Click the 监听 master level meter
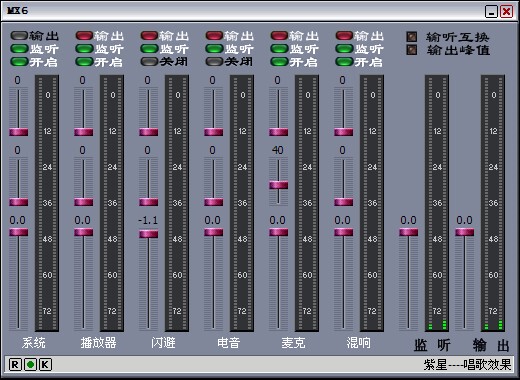520x380 pixels. (x=437, y=203)
